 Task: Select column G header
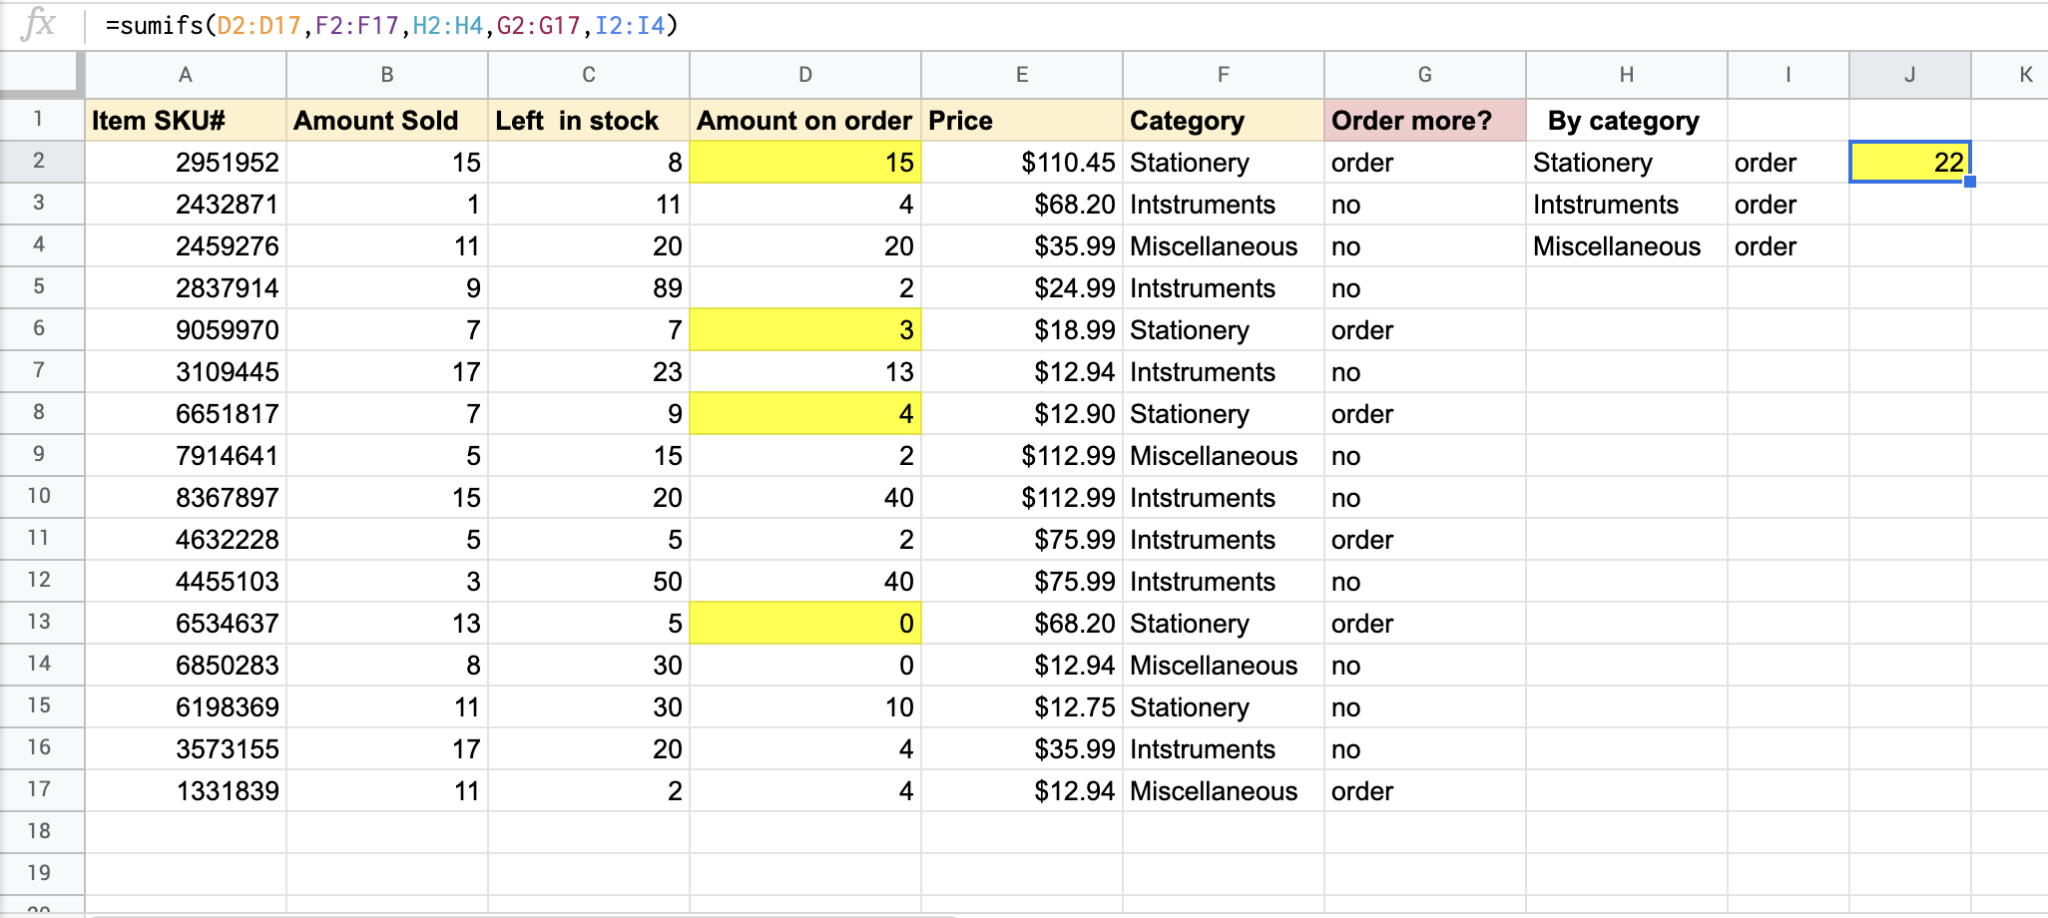tap(1424, 75)
